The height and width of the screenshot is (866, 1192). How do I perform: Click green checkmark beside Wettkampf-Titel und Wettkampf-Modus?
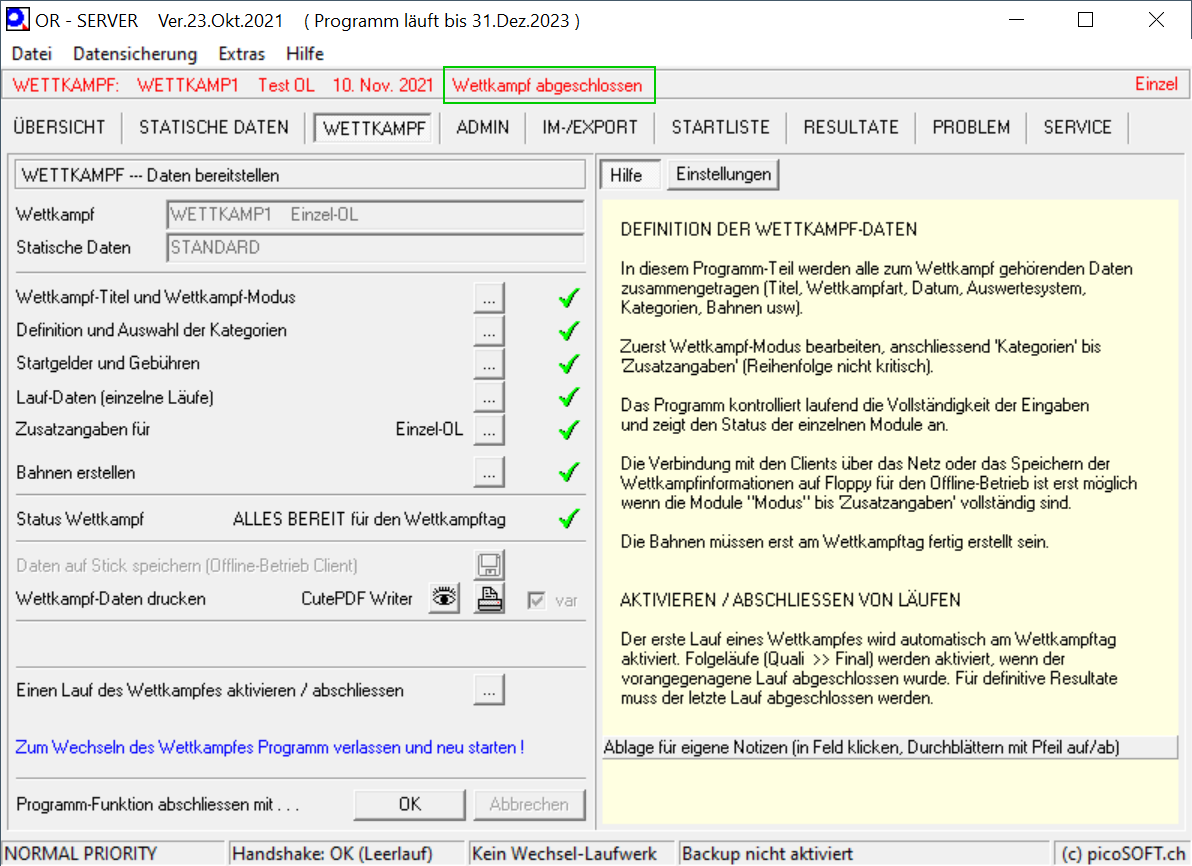point(569,298)
